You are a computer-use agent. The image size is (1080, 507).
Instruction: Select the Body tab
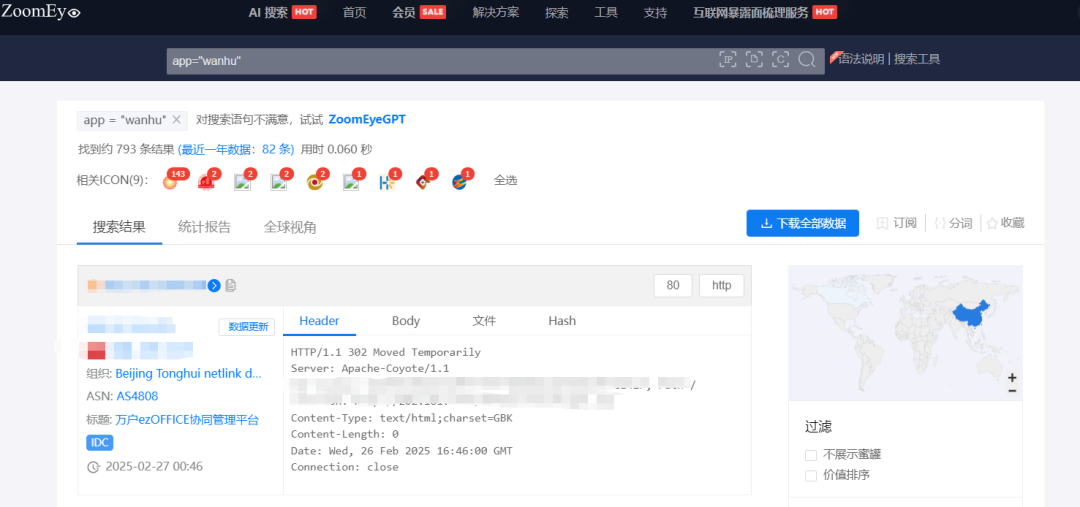click(406, 320)
